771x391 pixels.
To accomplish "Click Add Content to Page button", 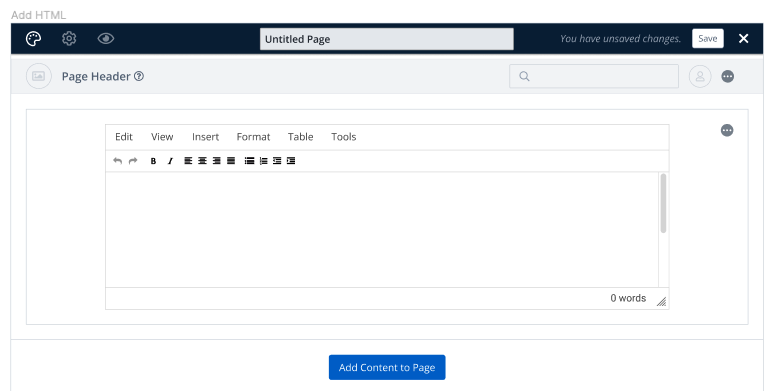I will (387, 367).
